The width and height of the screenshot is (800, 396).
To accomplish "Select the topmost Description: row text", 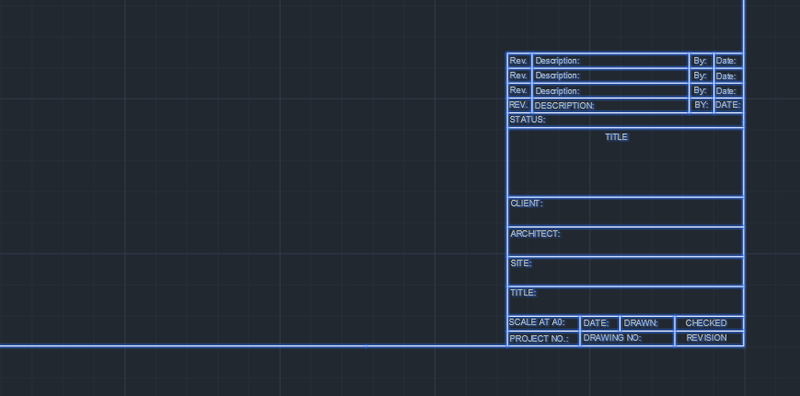I will coord(557,61).
